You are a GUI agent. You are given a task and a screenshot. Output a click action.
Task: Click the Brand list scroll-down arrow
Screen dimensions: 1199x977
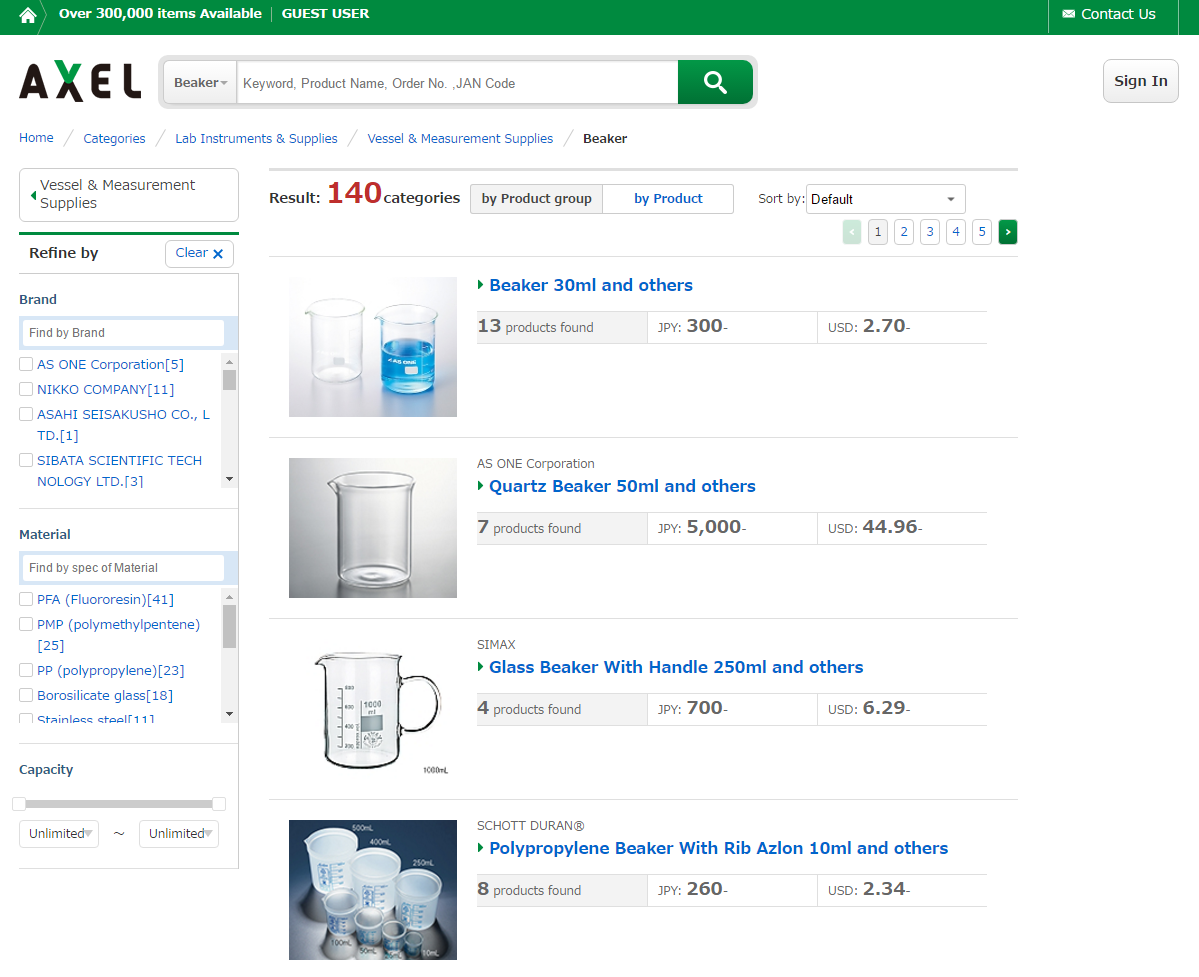(x=229, y=479)
